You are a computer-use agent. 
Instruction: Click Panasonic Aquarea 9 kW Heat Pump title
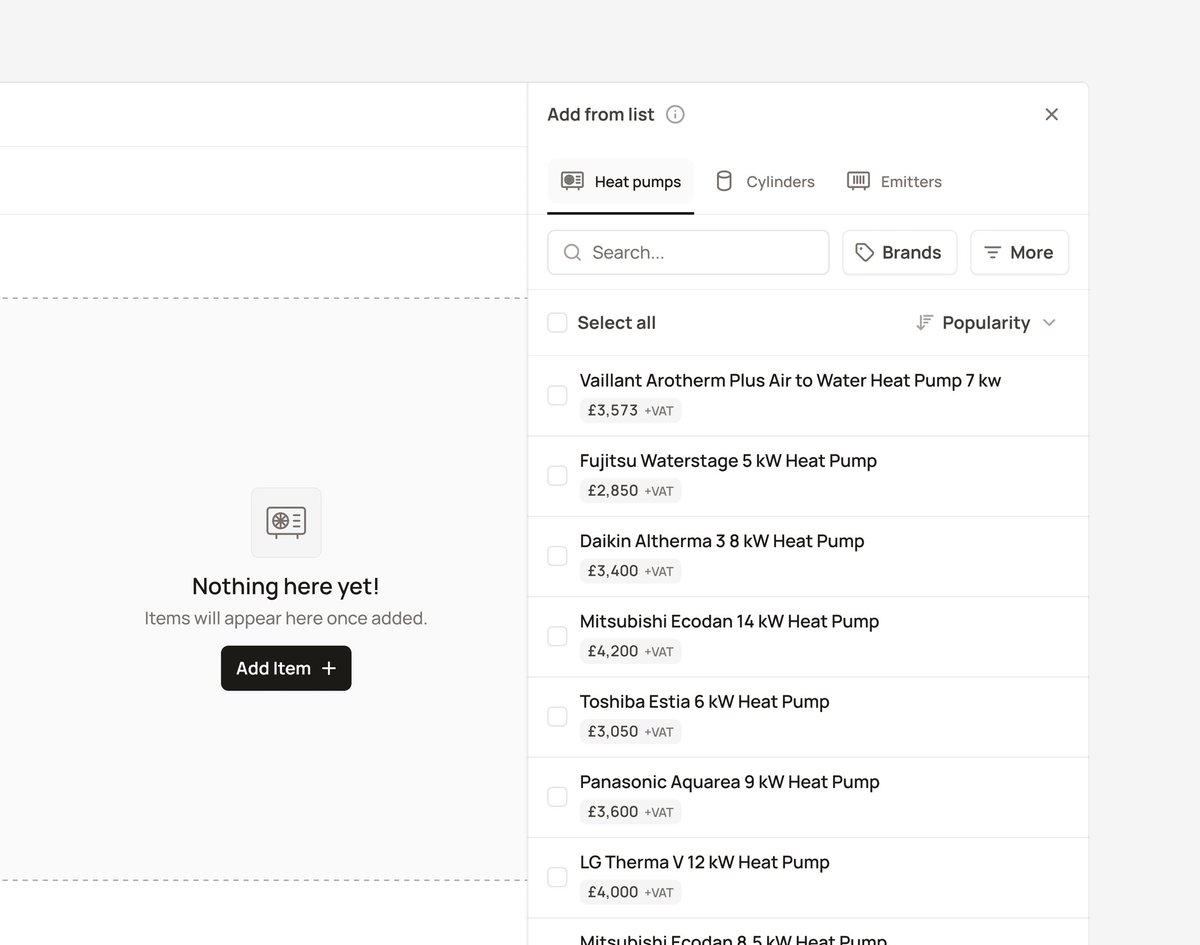point(730,782)
